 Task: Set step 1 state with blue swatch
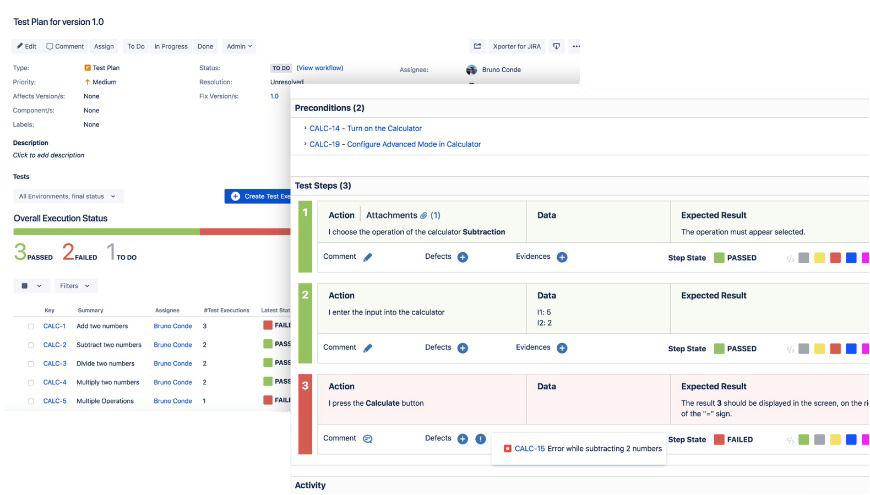[851, 258]
